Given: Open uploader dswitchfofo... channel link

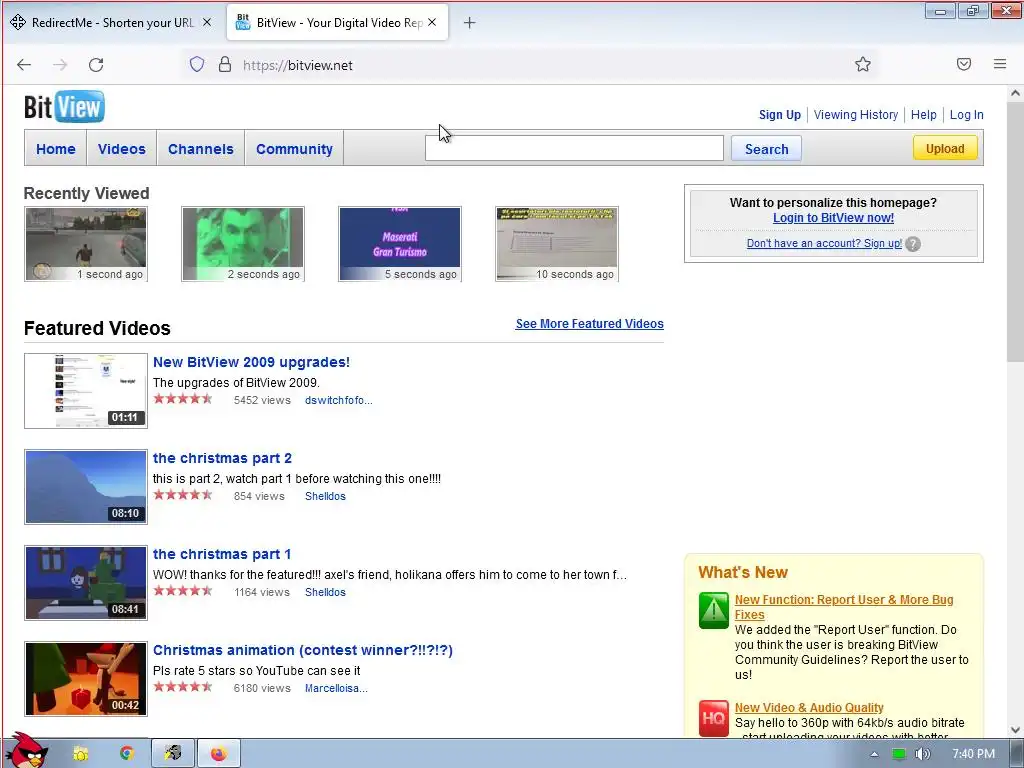Looking at the screenshot, I should (338, 400).
